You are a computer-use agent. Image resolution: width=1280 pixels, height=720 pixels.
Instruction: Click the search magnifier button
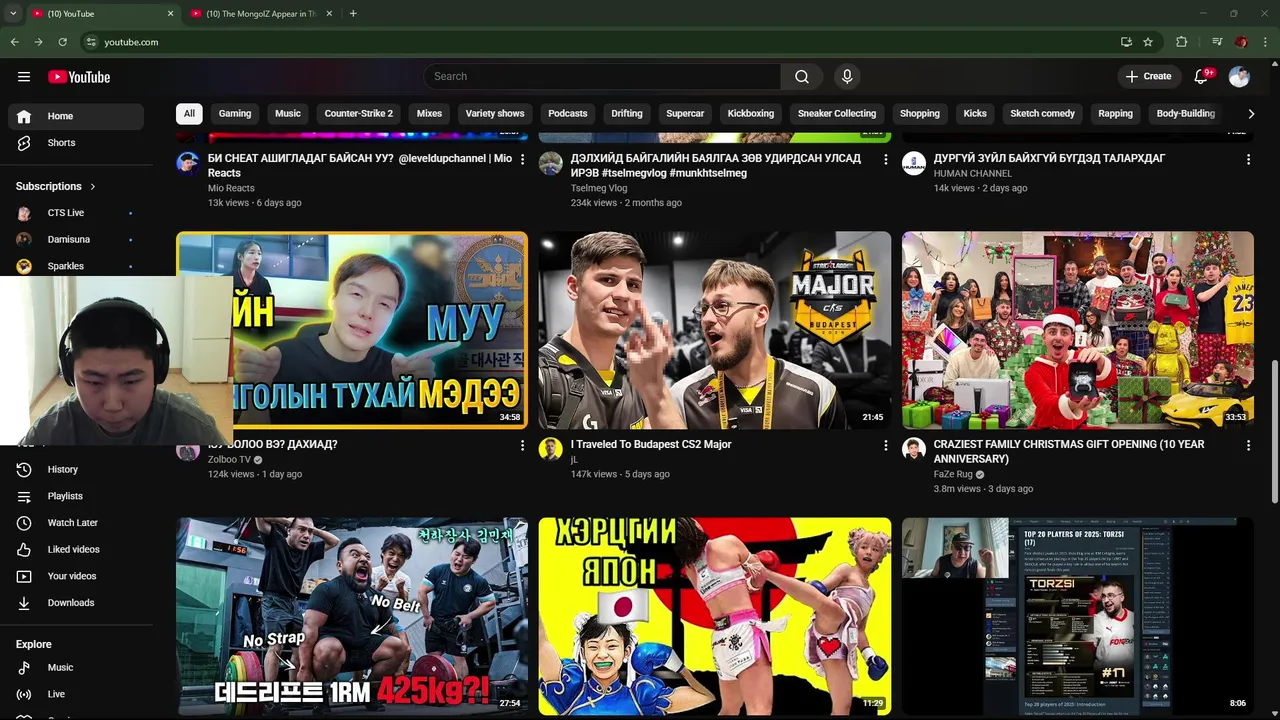(802, 77)
